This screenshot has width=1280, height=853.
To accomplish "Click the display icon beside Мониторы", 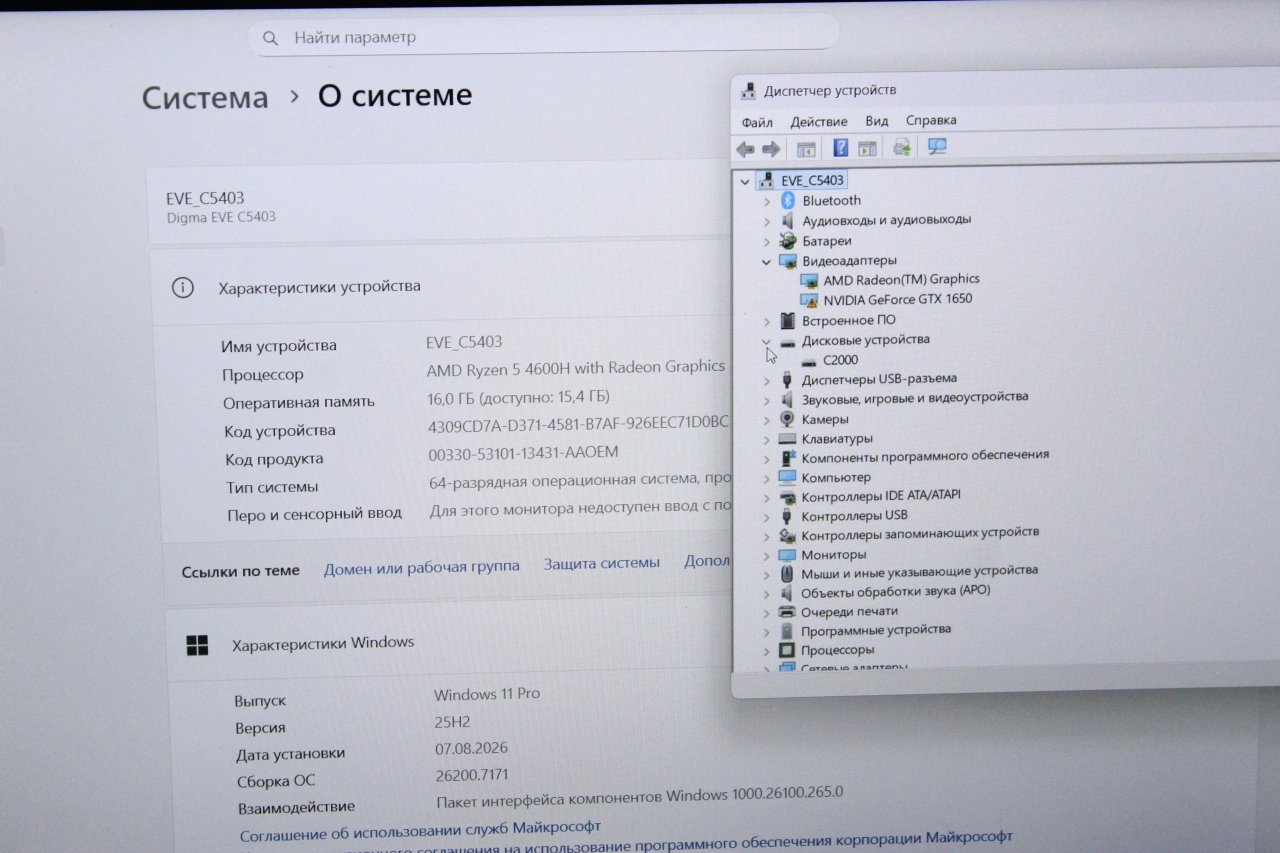I will [x=786, y=555].
